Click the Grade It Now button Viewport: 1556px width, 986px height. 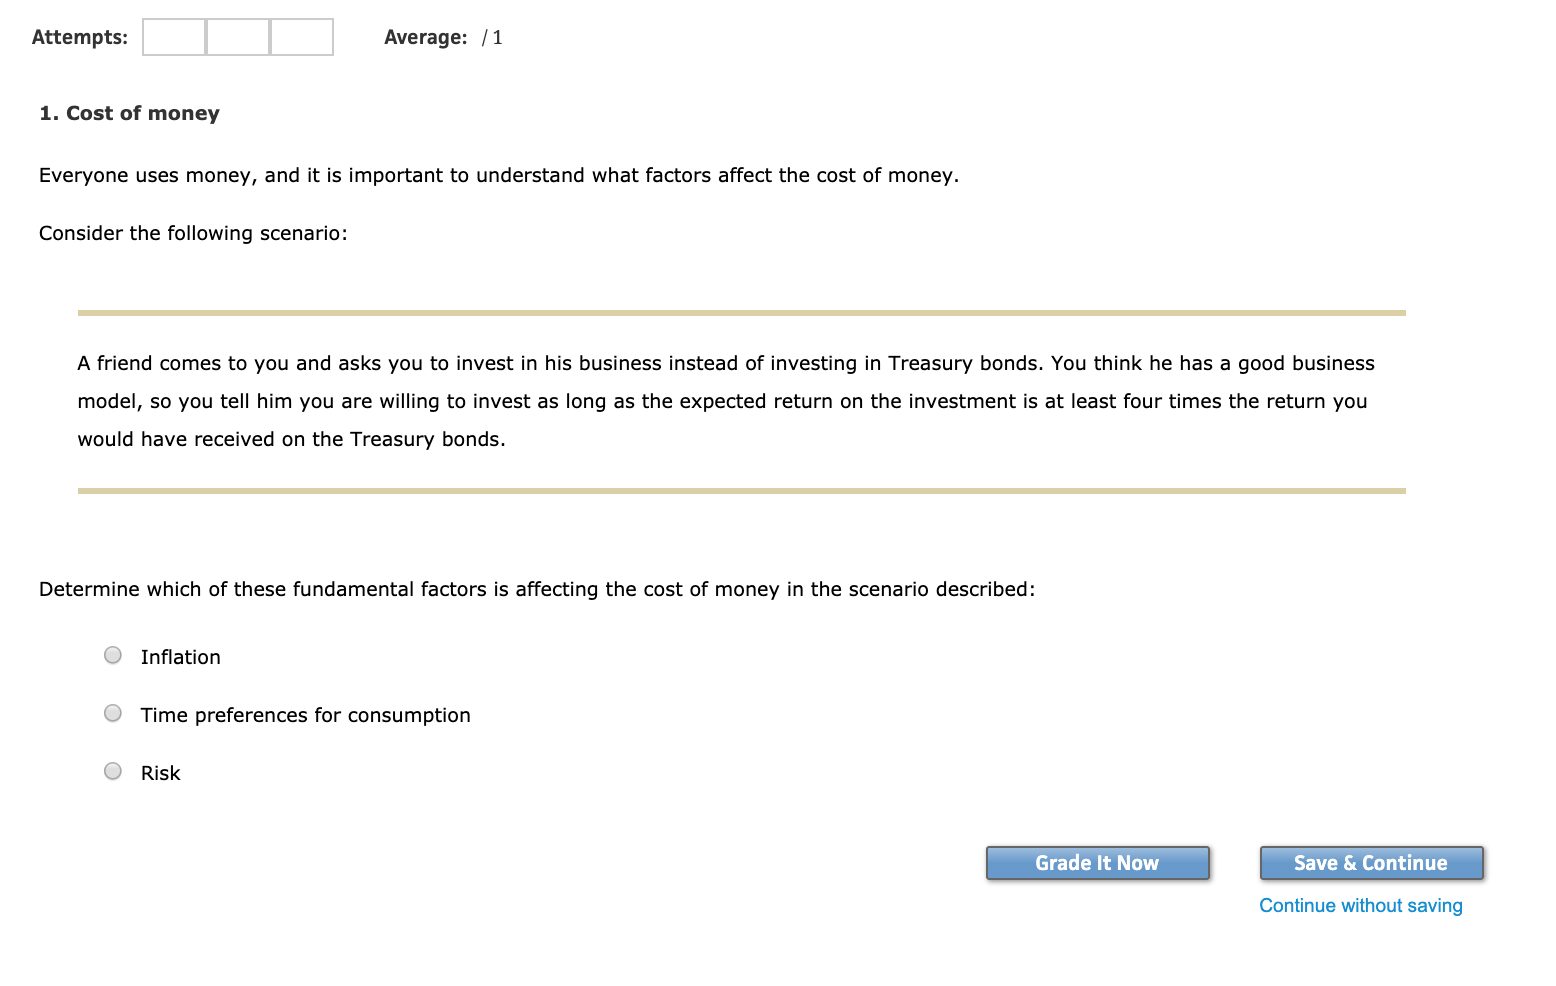click(x=1096, y=862)
